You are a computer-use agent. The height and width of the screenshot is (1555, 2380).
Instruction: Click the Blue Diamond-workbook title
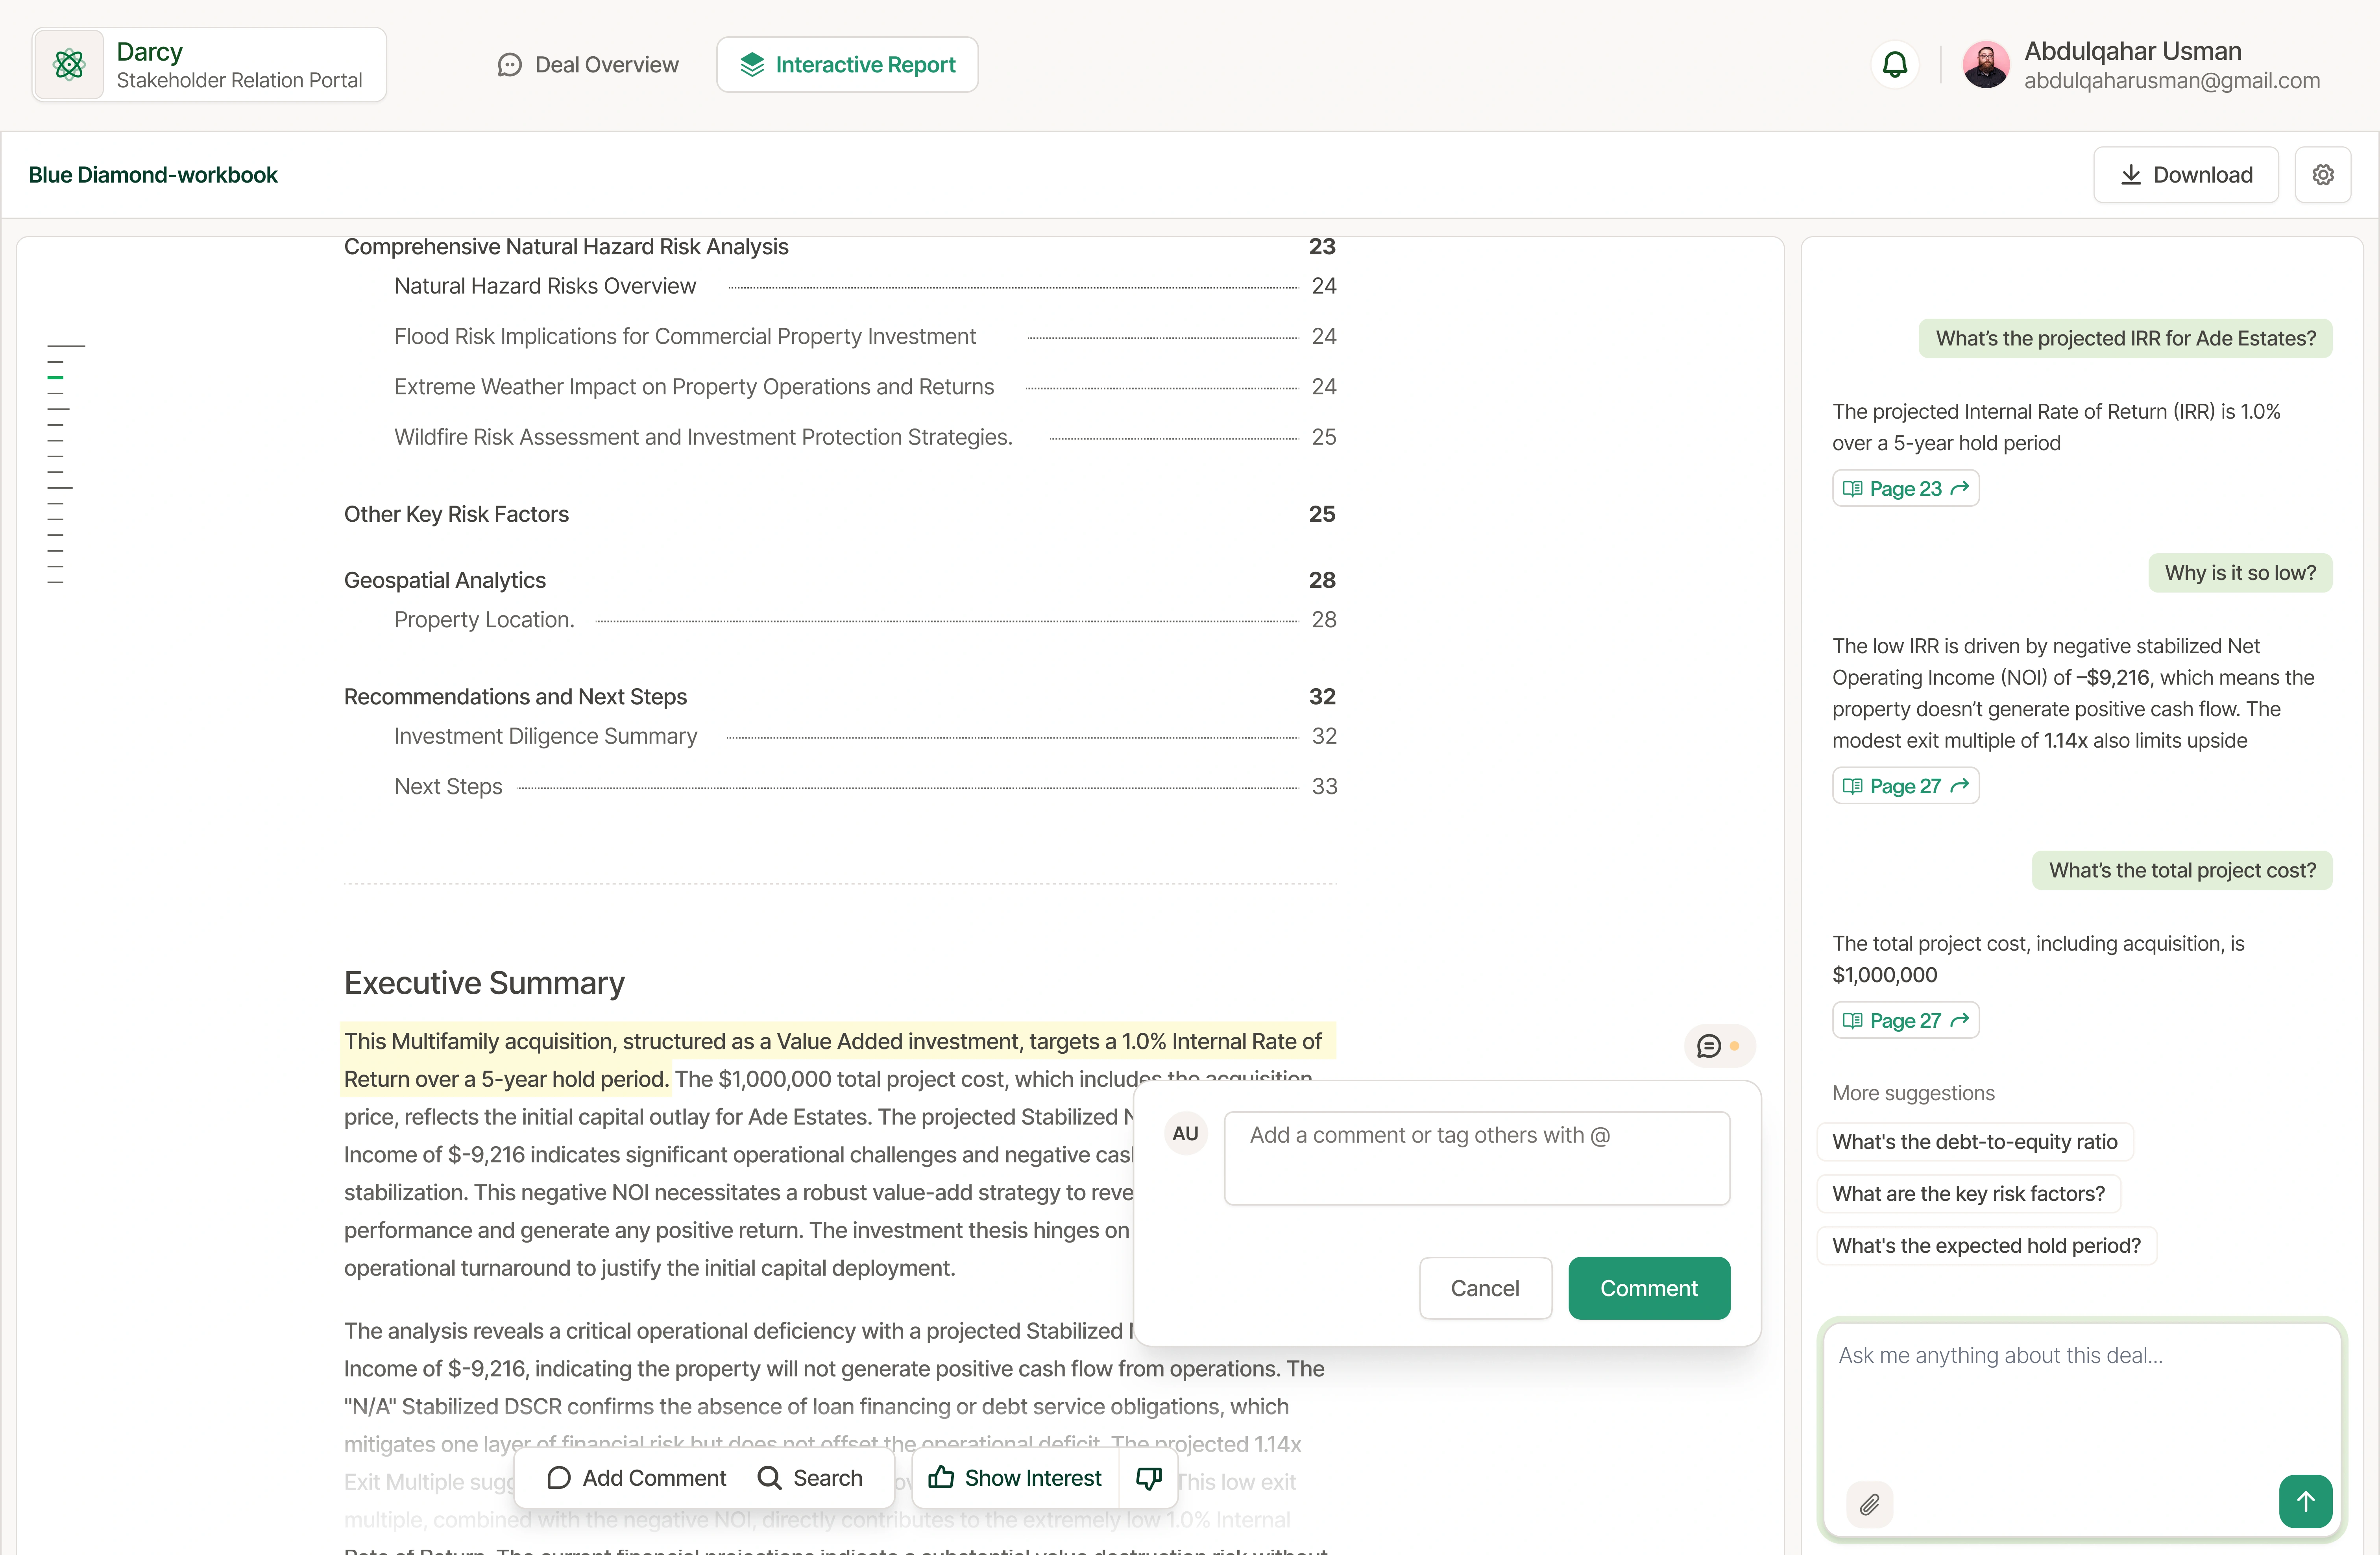[x=153, y=175]
